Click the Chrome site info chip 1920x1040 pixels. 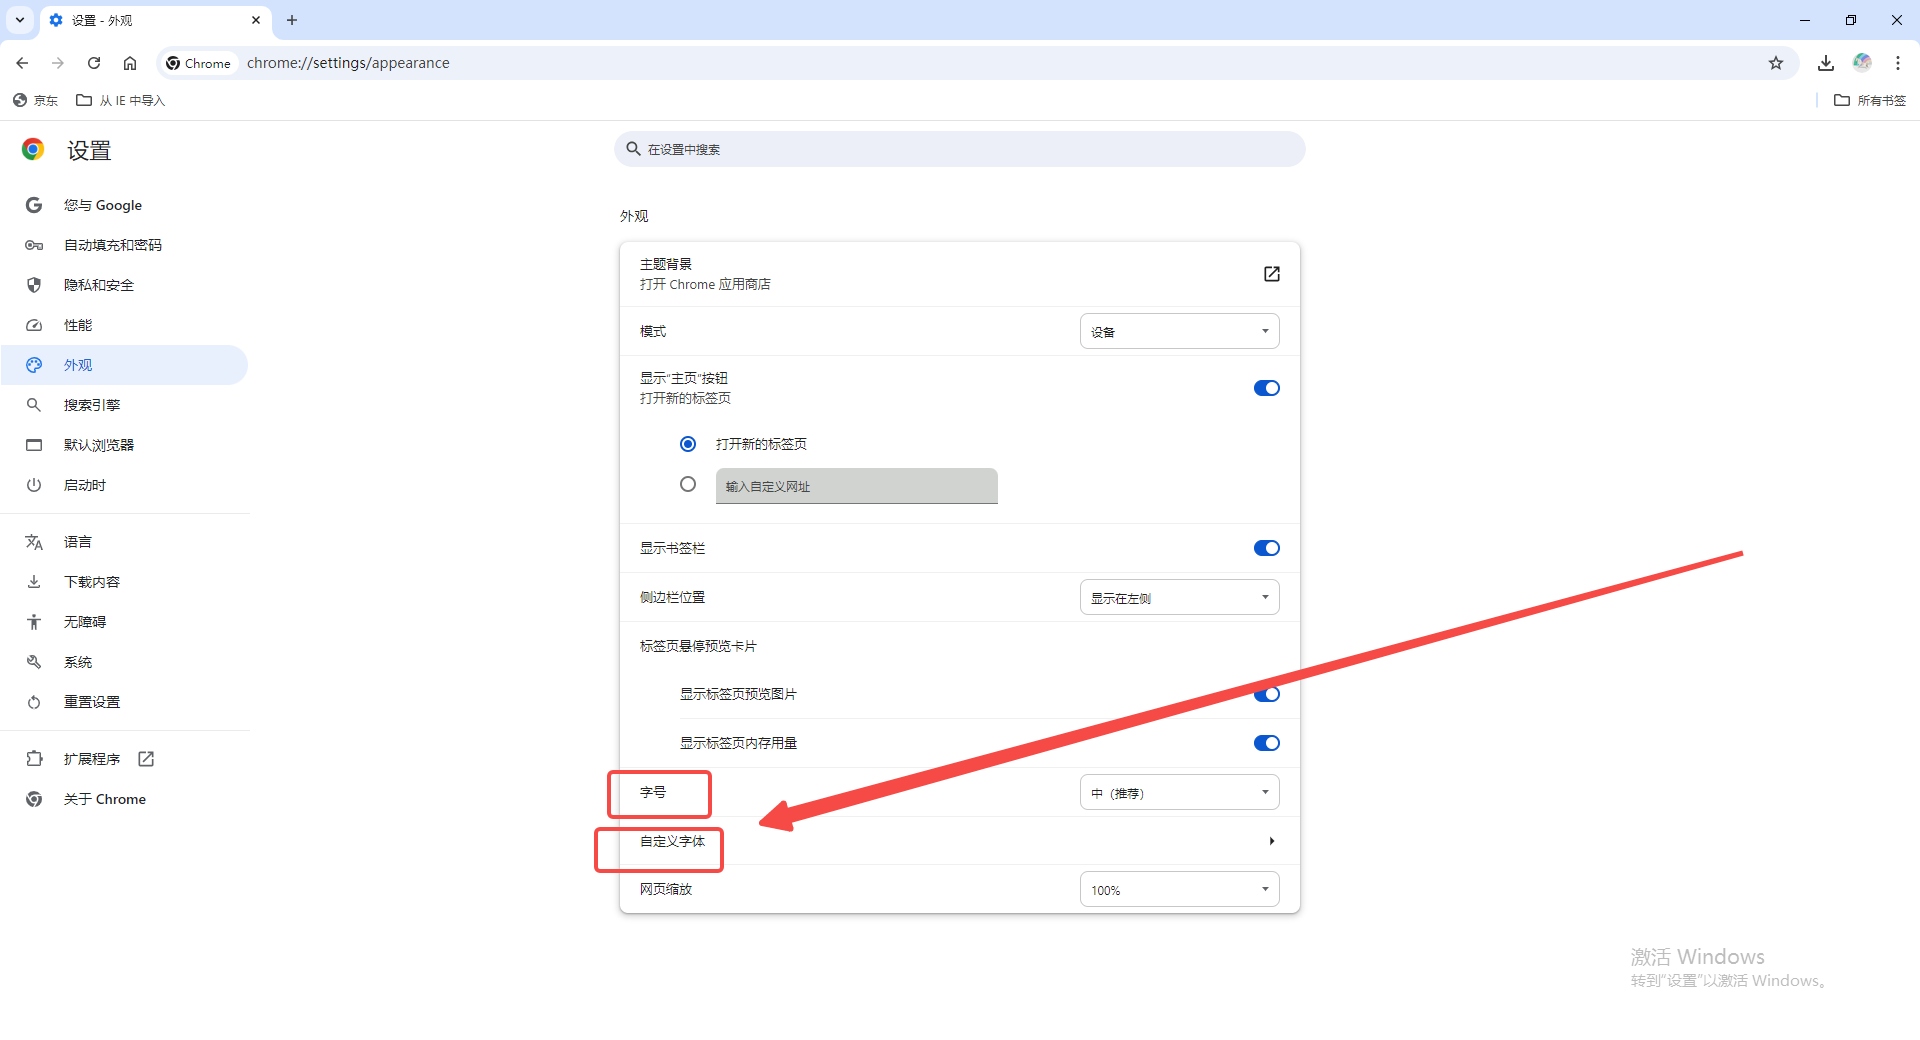199,63
